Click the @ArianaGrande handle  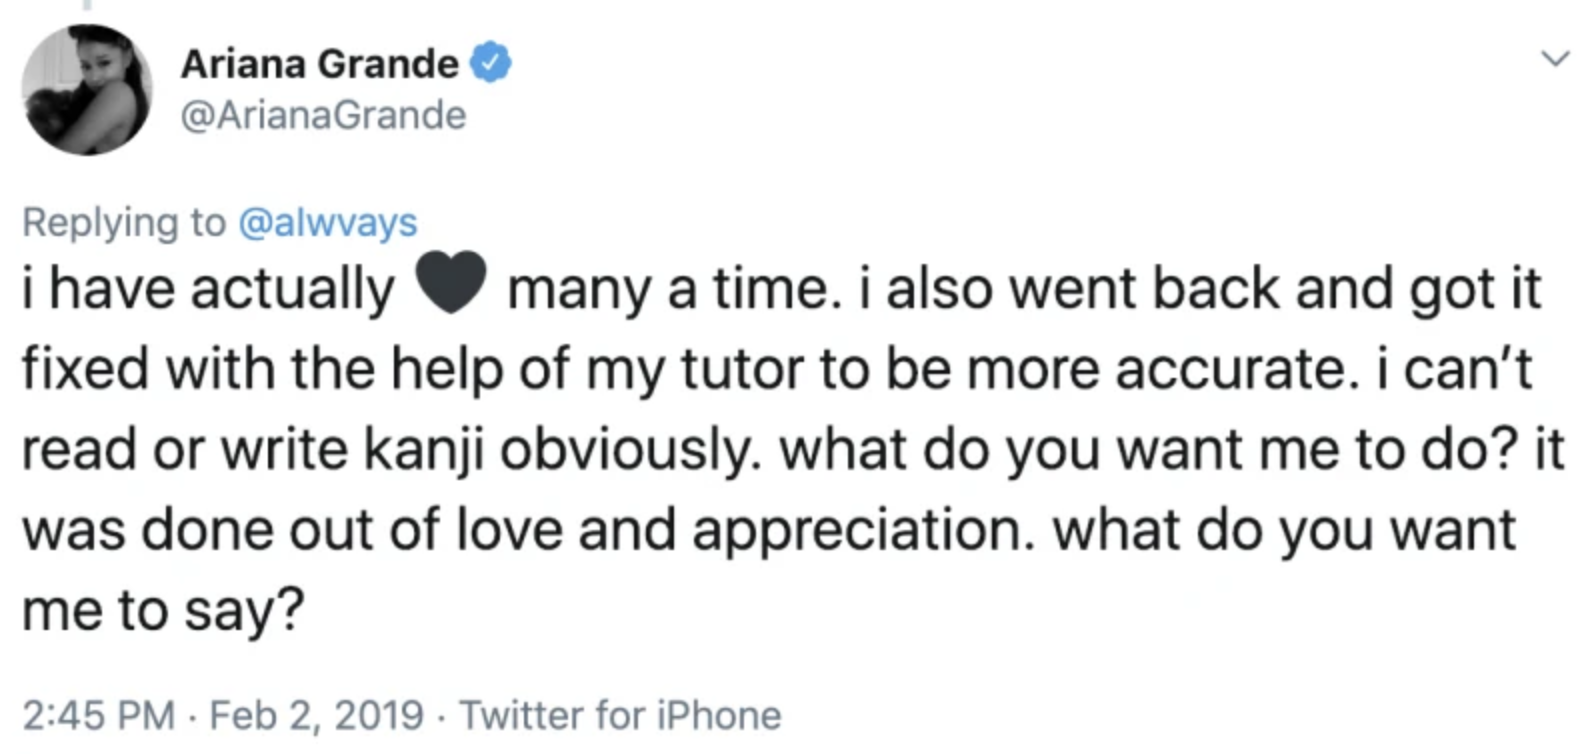pyautogui.click(x=322, y=113)
